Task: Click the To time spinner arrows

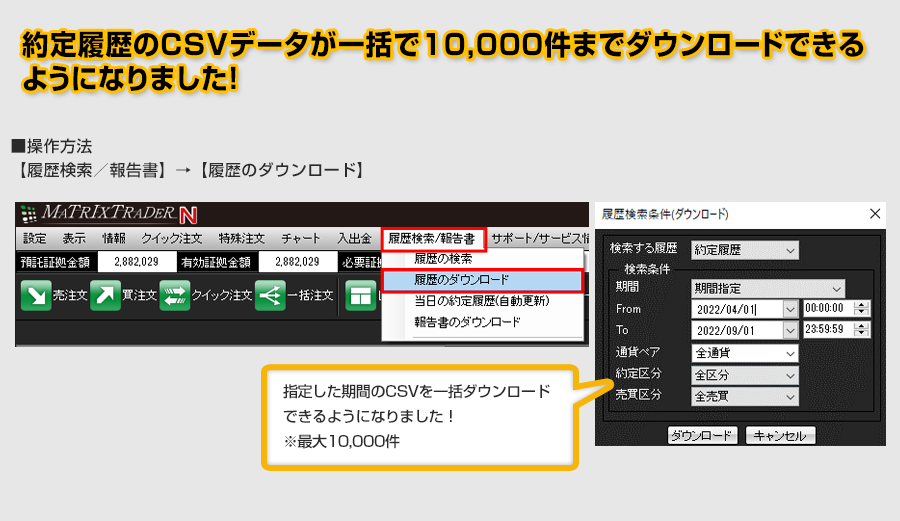Action: click(861, 329)
